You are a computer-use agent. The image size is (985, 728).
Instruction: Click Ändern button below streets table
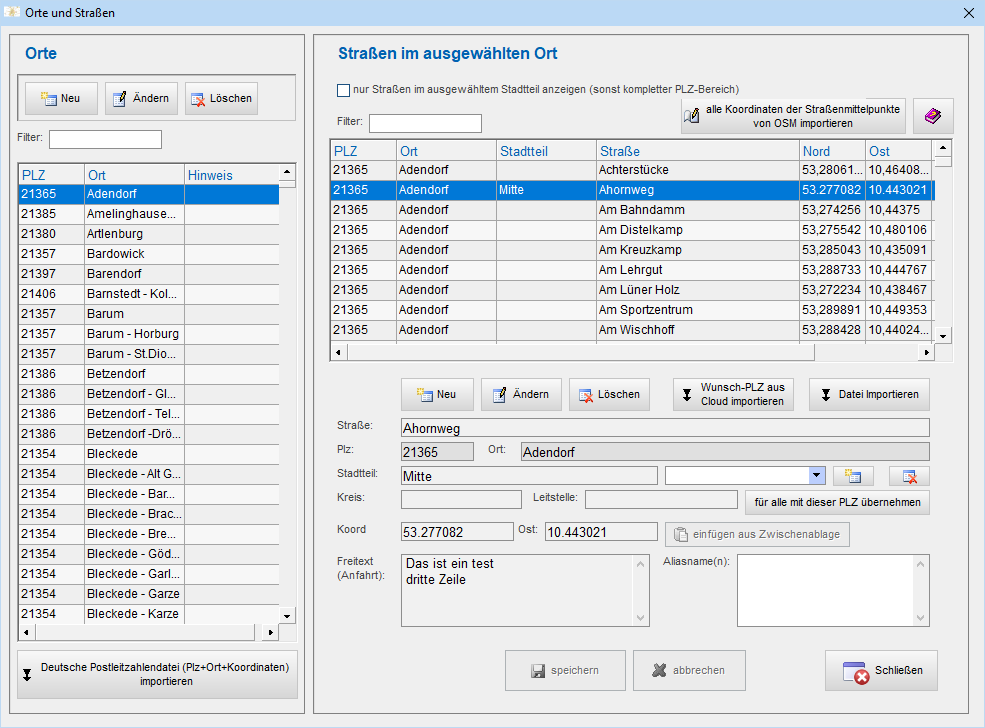520,394
